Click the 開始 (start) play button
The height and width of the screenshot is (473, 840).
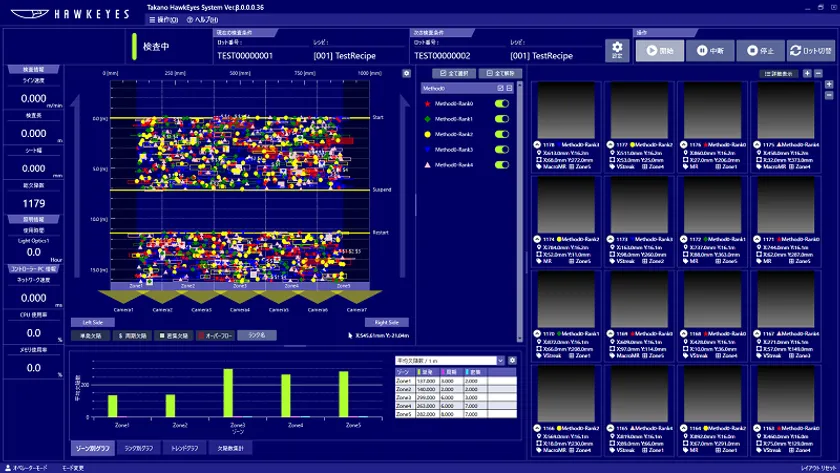click(659, 50)
